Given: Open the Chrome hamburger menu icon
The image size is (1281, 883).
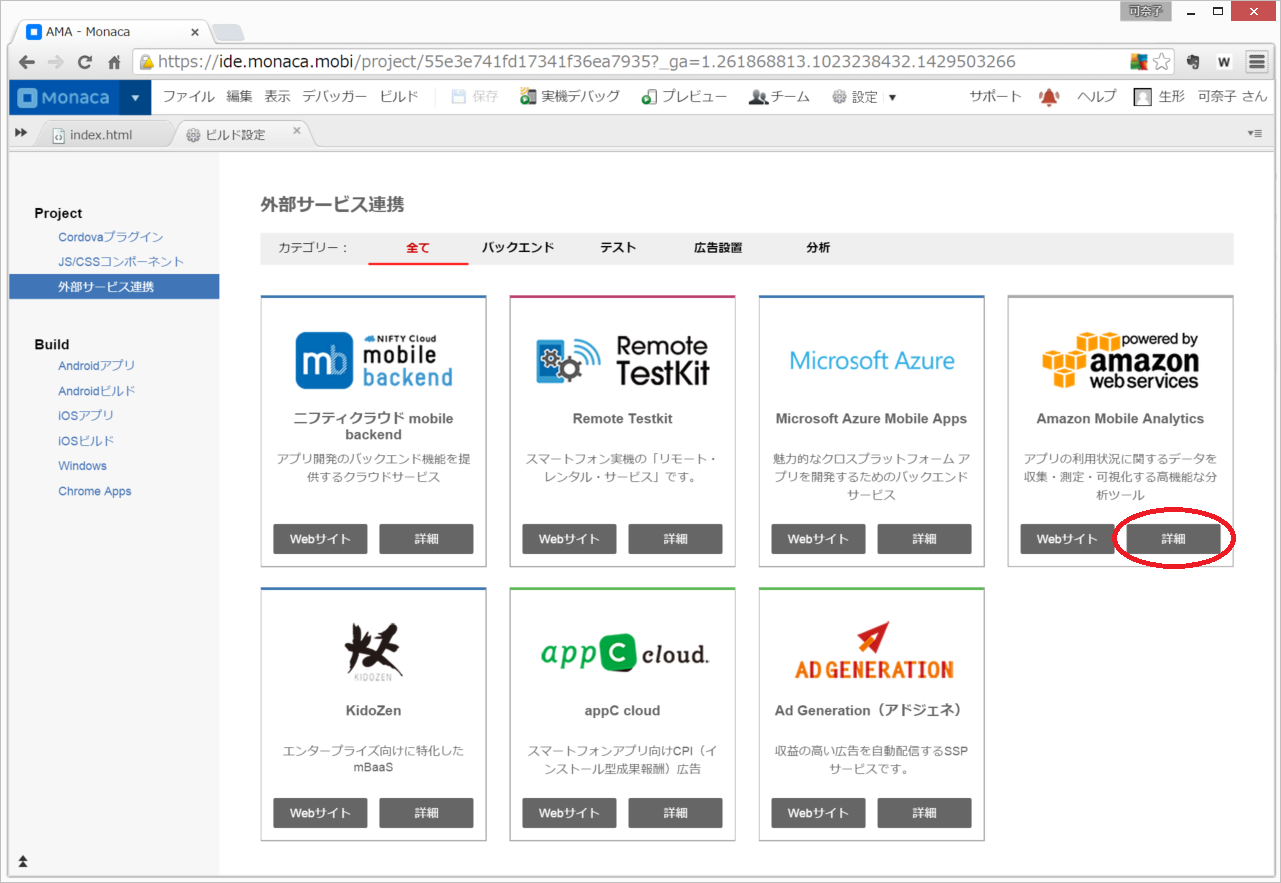Looking at the screenshot, I should [x=1256, y=62].
